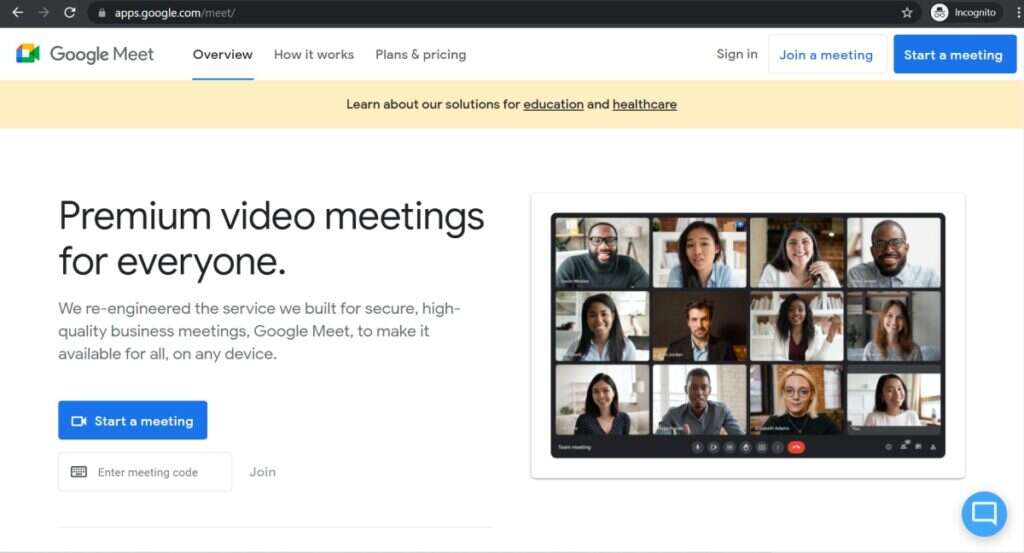Focus the Enter meeting code field
Viewport: 1024px width, 553px height.
click(144, 471)
